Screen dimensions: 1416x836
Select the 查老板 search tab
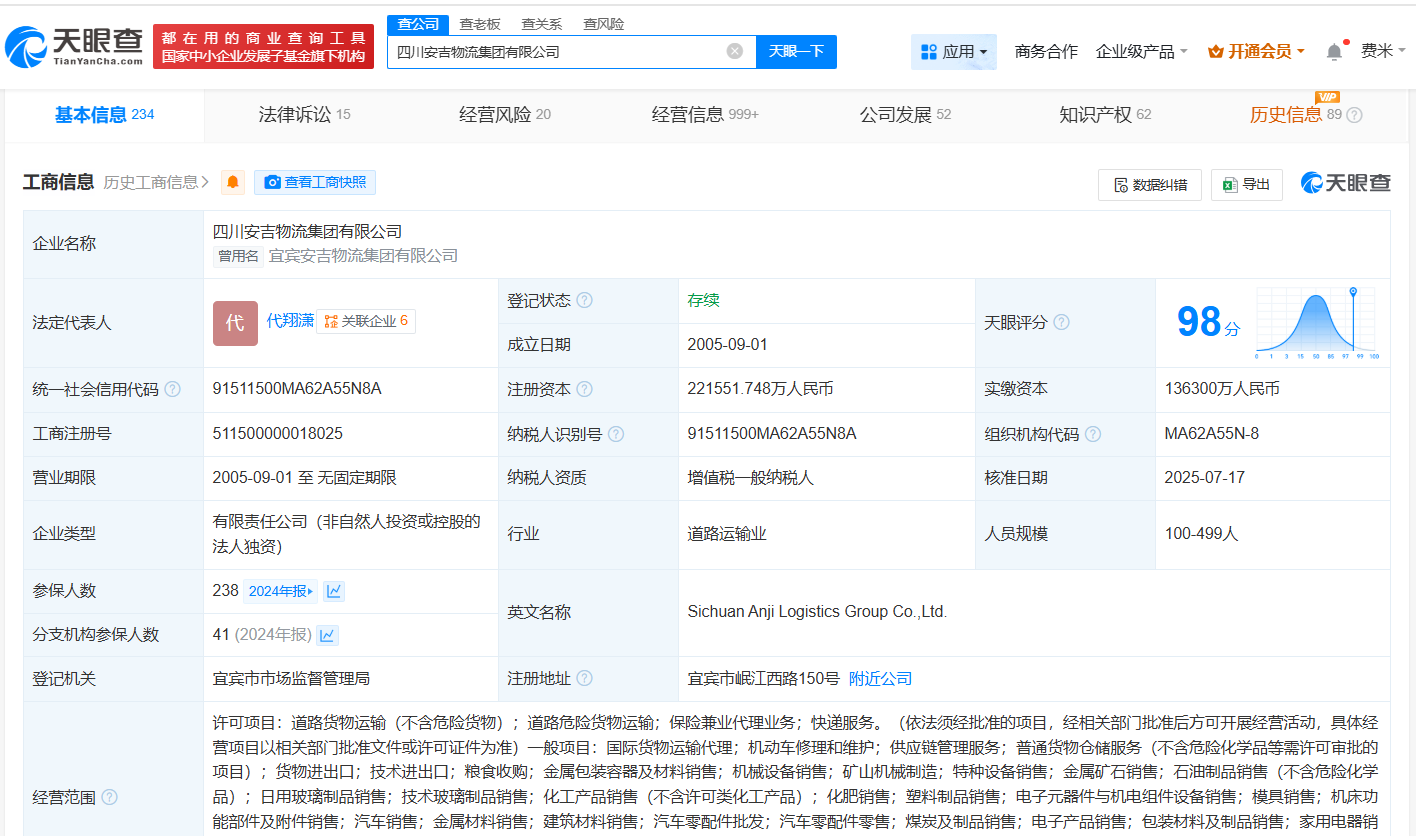pos(479,24)
